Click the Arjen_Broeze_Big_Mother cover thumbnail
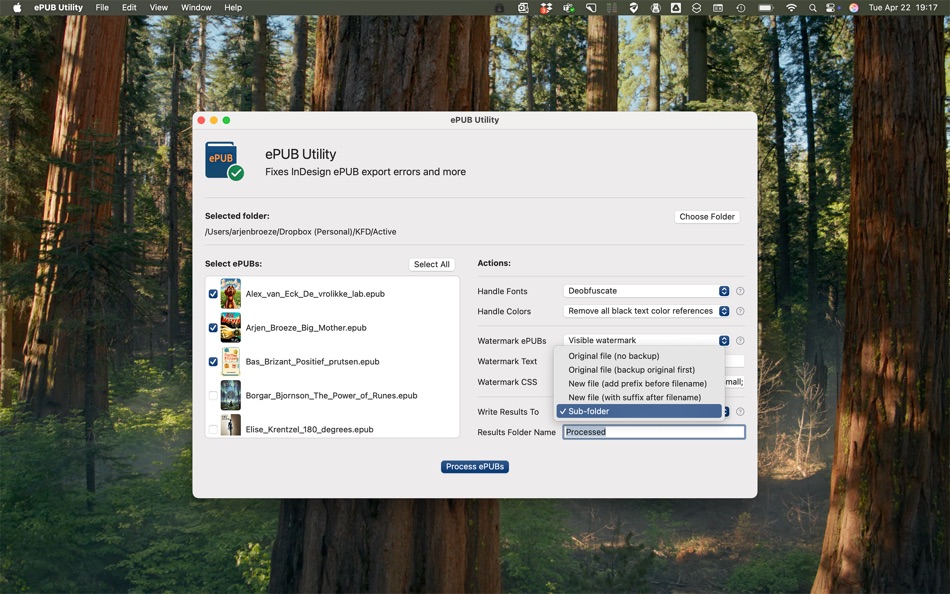 tap(230, 327)
